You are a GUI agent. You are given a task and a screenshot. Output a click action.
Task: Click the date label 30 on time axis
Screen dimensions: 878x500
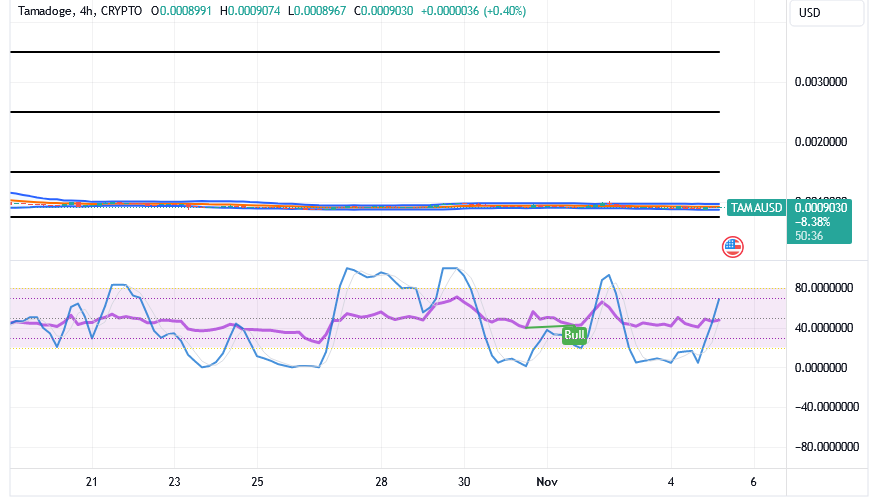coord(464,482)
